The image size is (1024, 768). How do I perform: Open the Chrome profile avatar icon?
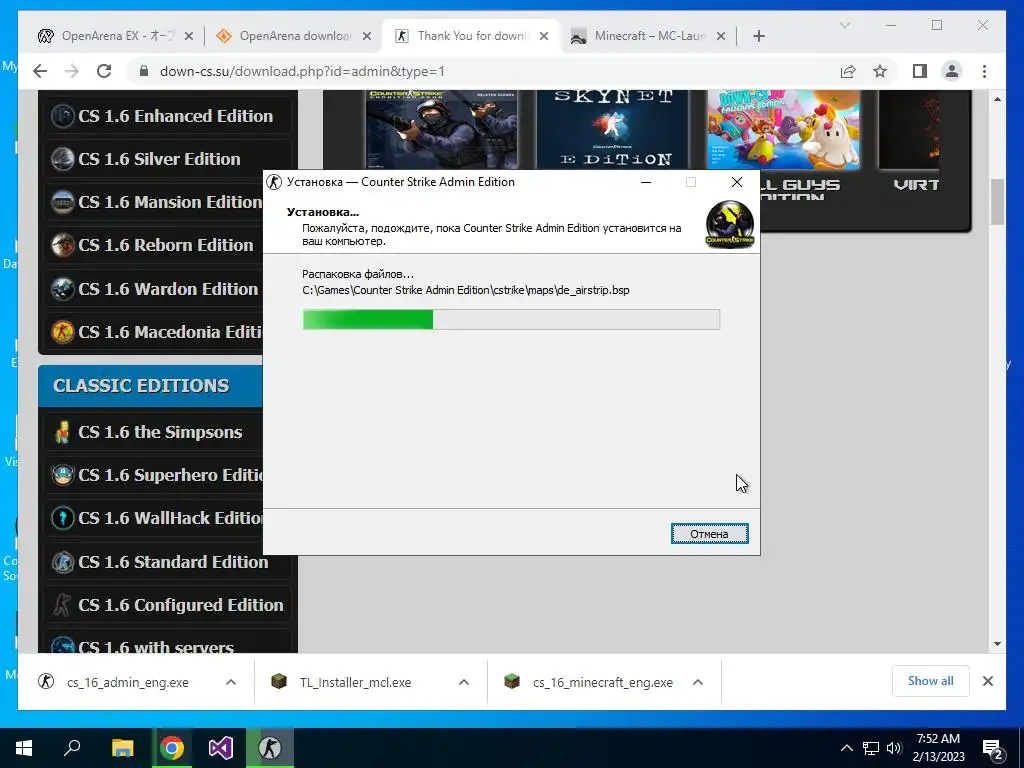pos(952,71)
